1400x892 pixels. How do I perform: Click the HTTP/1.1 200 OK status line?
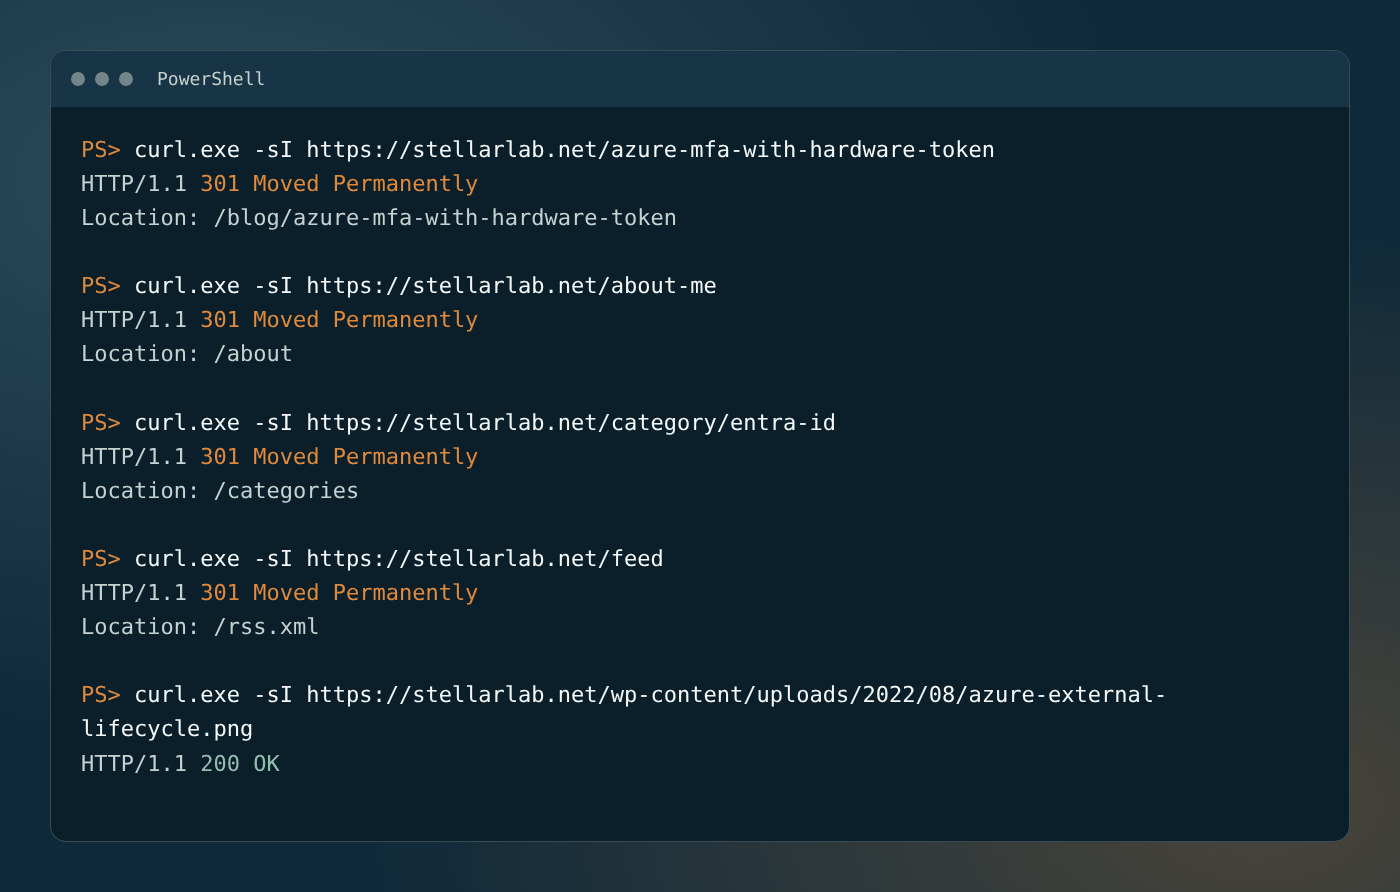pyautogui.click(x=180, y=764)
